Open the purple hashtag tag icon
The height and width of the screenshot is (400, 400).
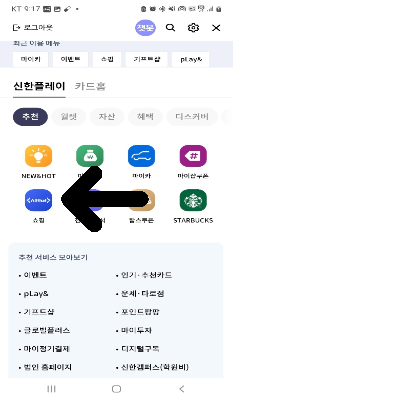coord(193,156)
